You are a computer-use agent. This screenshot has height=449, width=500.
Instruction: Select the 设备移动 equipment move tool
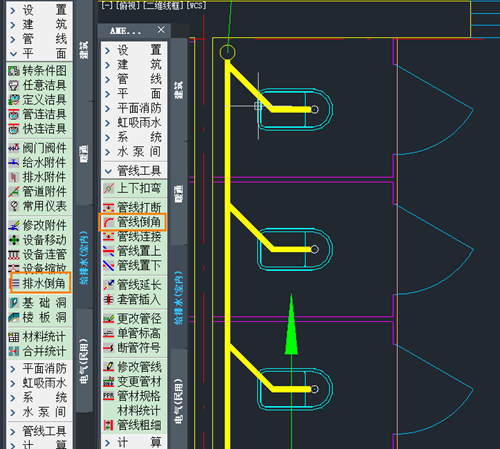pos(39,240)
